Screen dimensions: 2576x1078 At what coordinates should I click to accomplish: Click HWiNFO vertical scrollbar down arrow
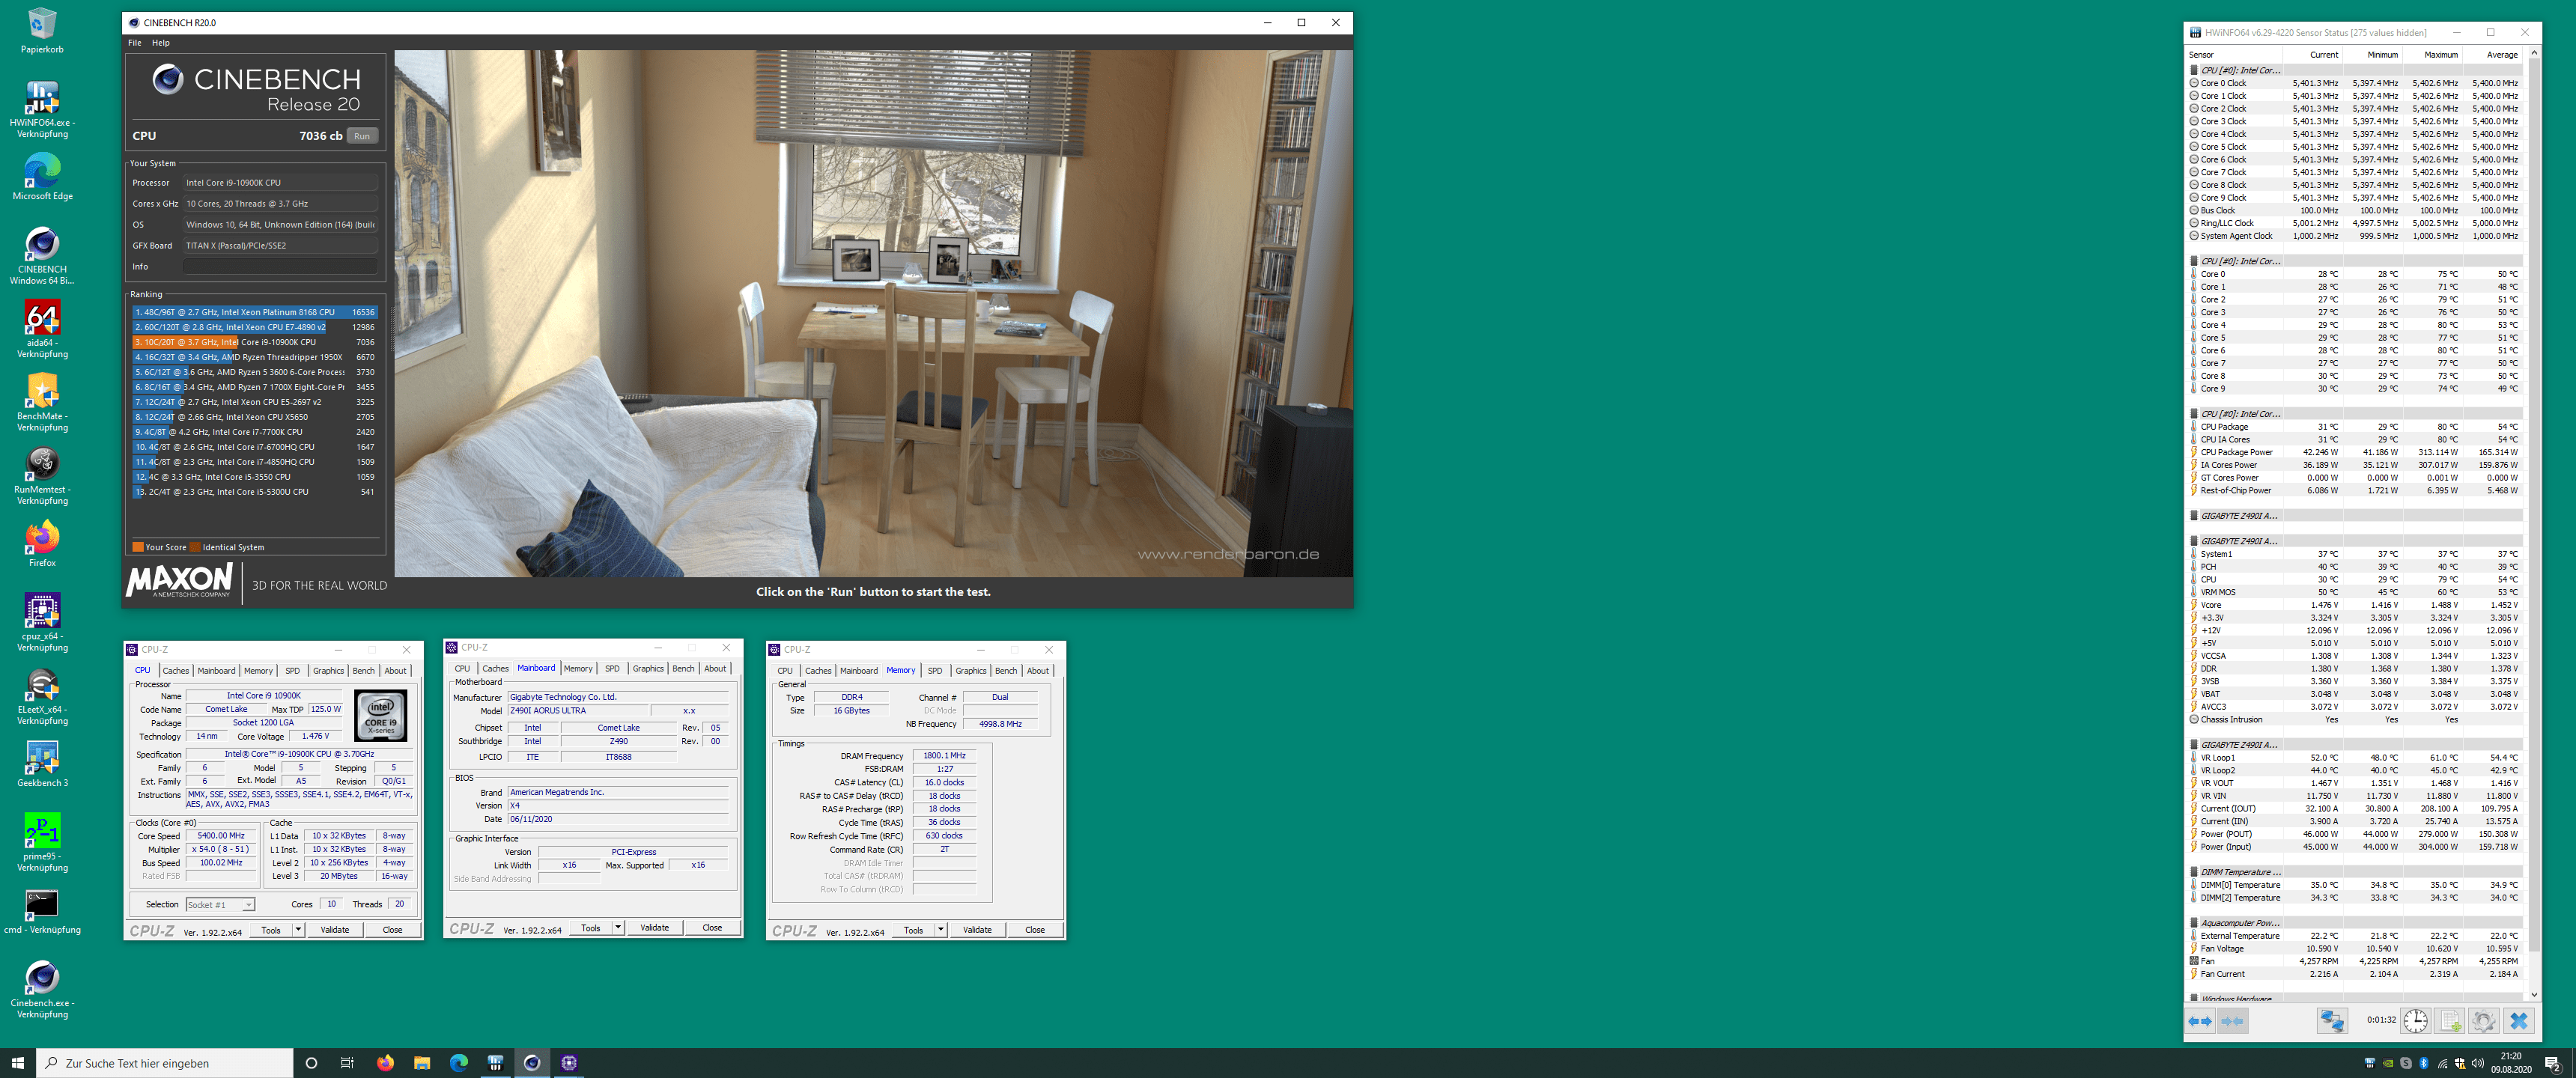click(x=2534, y=994)
